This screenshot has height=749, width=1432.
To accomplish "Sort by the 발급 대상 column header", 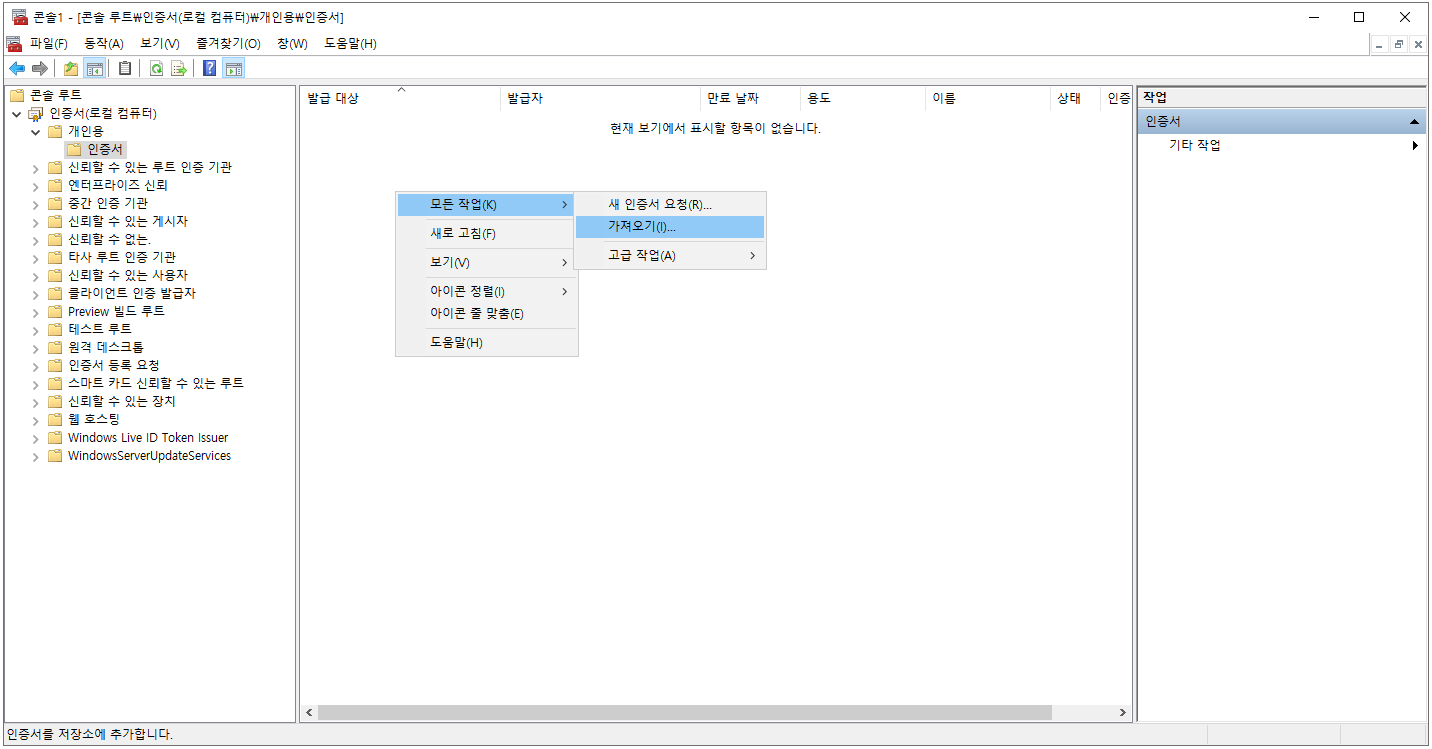I will click(x=400, y=98).
